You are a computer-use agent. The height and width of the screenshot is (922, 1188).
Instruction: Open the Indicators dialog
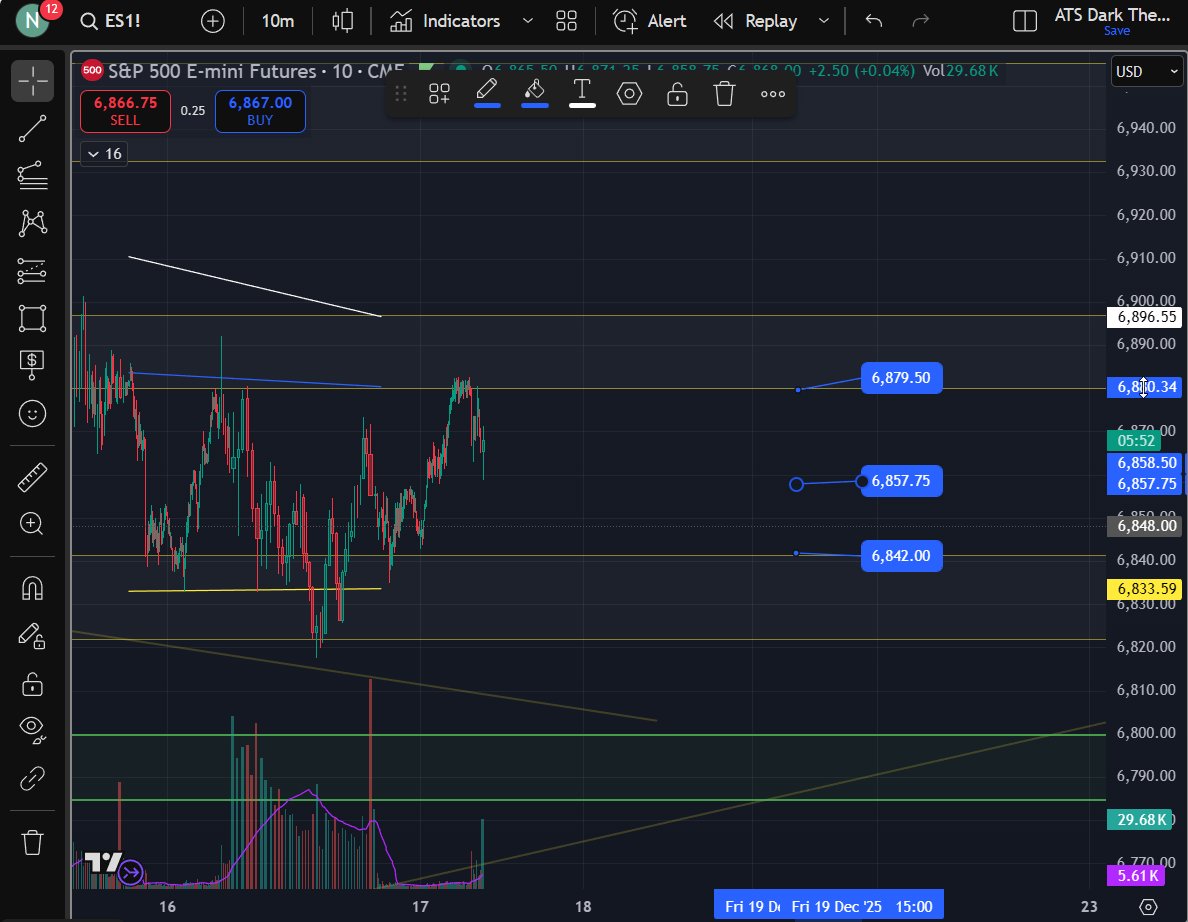[x=445, y=21]
